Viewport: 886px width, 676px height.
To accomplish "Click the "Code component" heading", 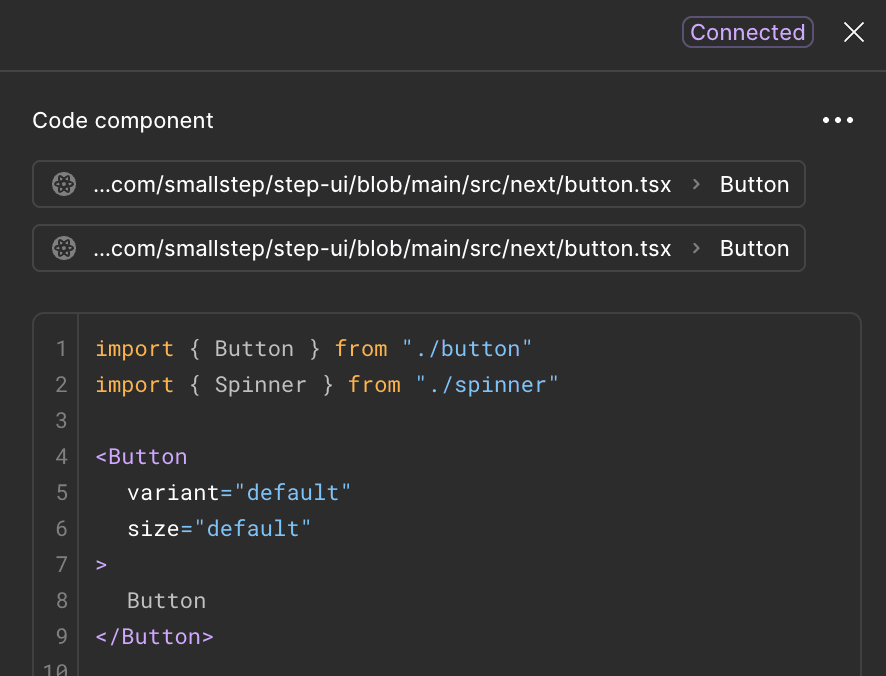I will pos(123,120).
